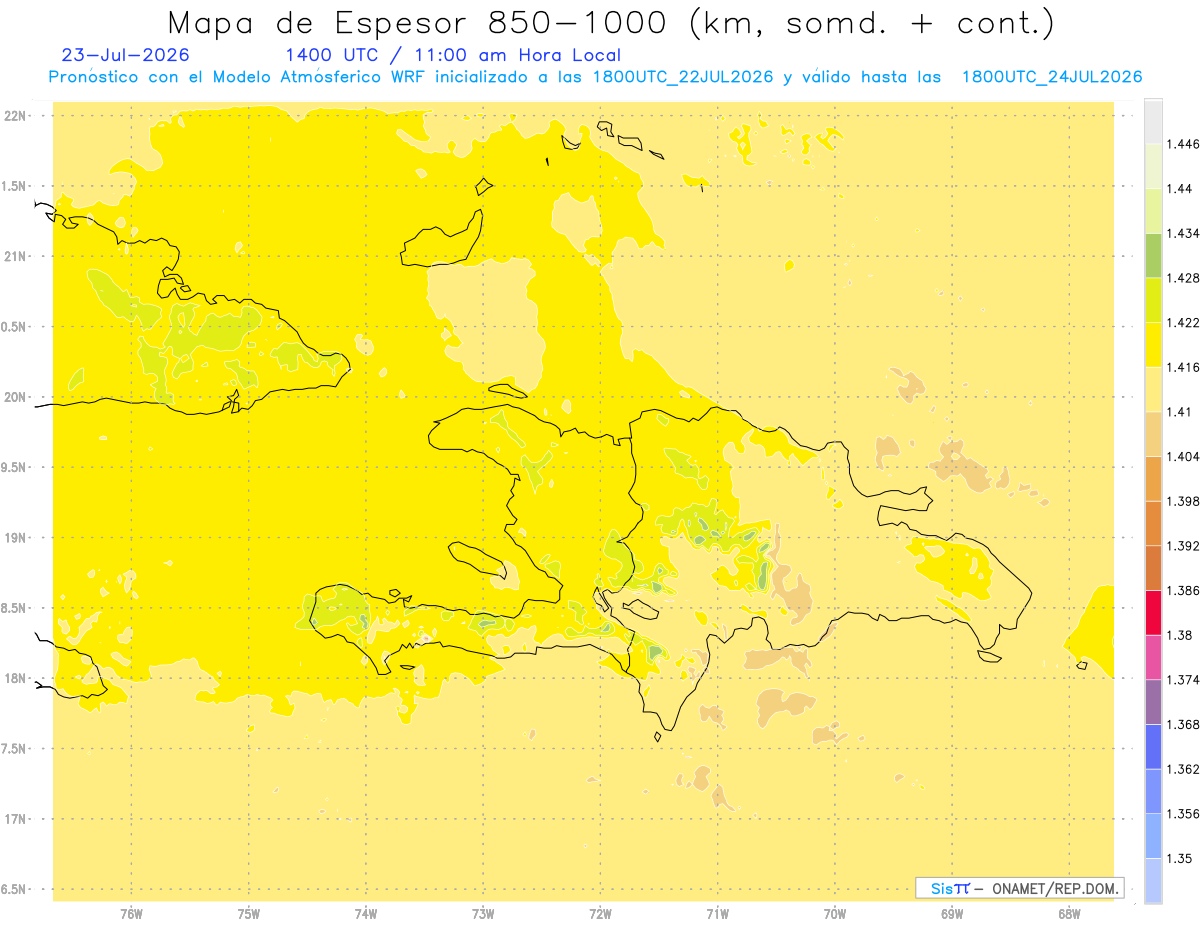Click the orange swatch between 1.398 and 1.404
The image size is (1200, 927).
pyautogui.click(x=1153, y=478)
